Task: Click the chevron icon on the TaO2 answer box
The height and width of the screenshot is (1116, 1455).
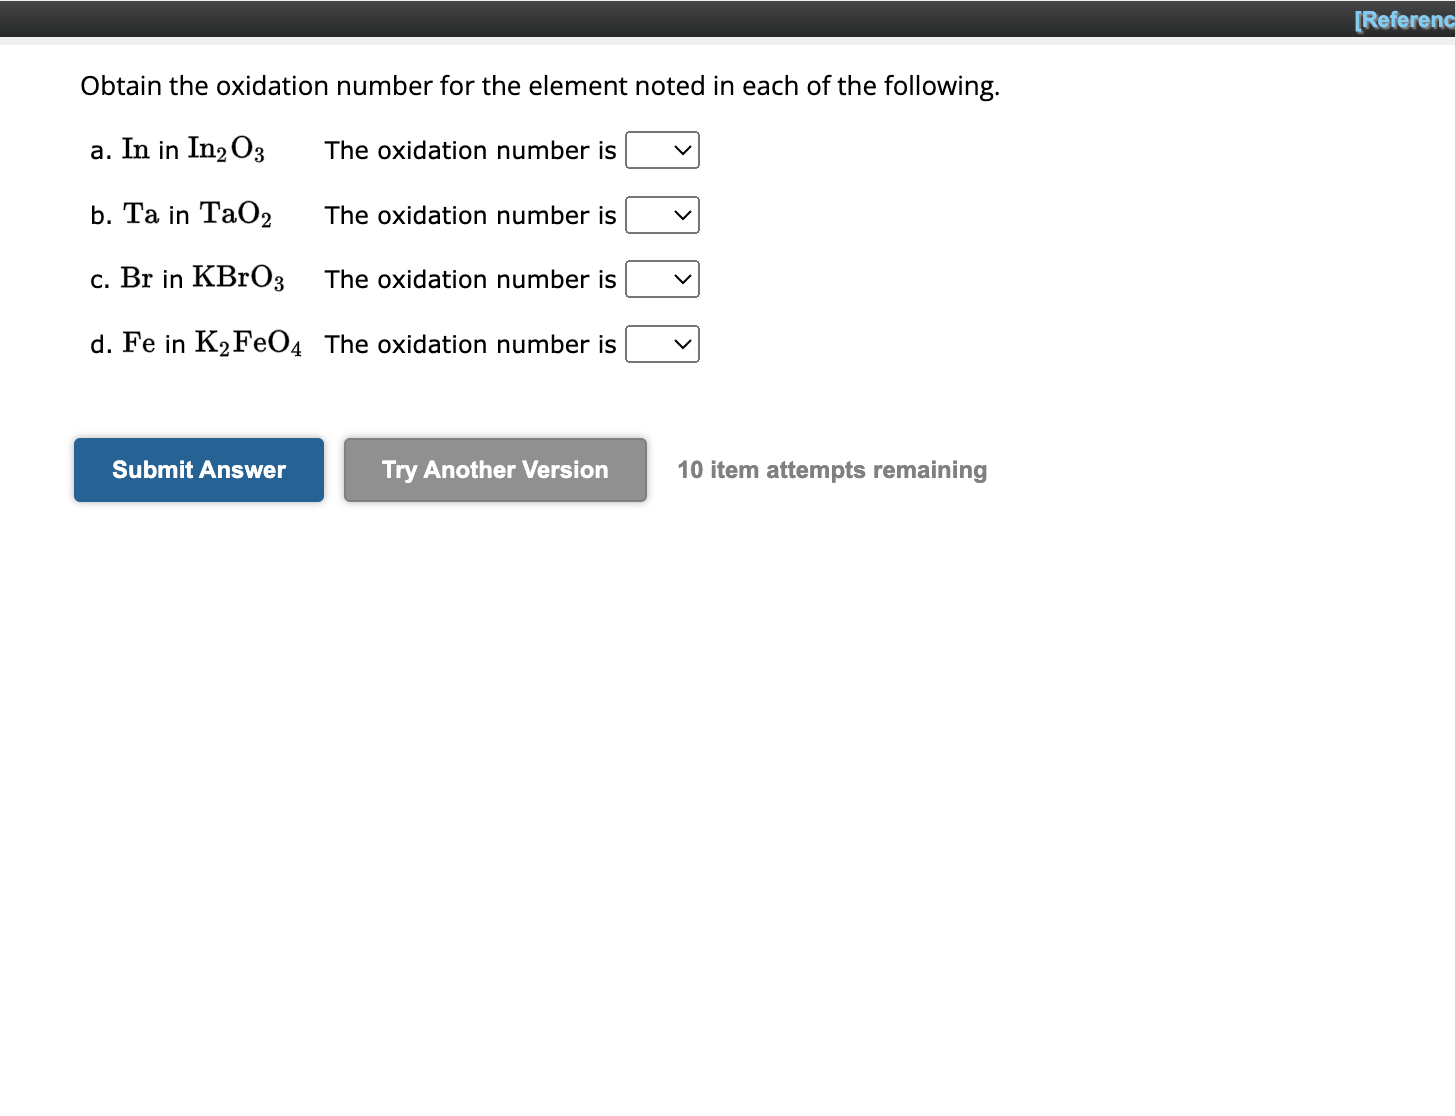Action: 682,215
